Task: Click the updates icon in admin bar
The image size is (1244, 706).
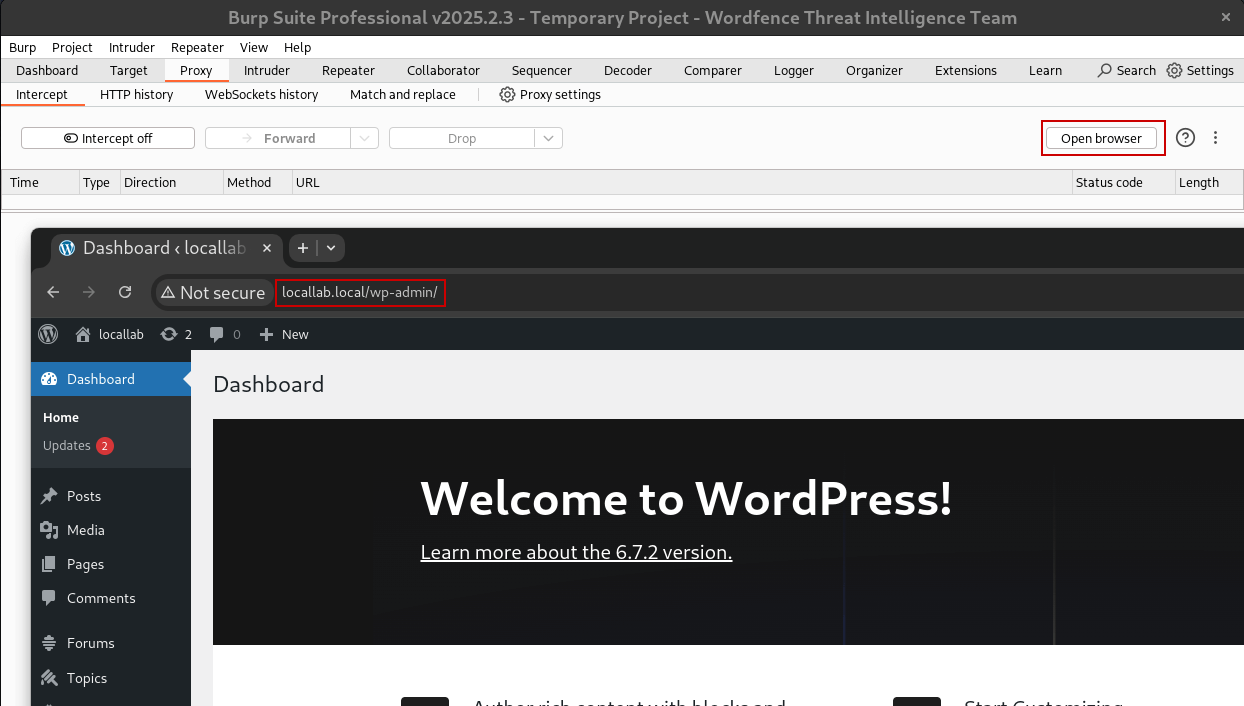Action: click(x=176, y=334)
